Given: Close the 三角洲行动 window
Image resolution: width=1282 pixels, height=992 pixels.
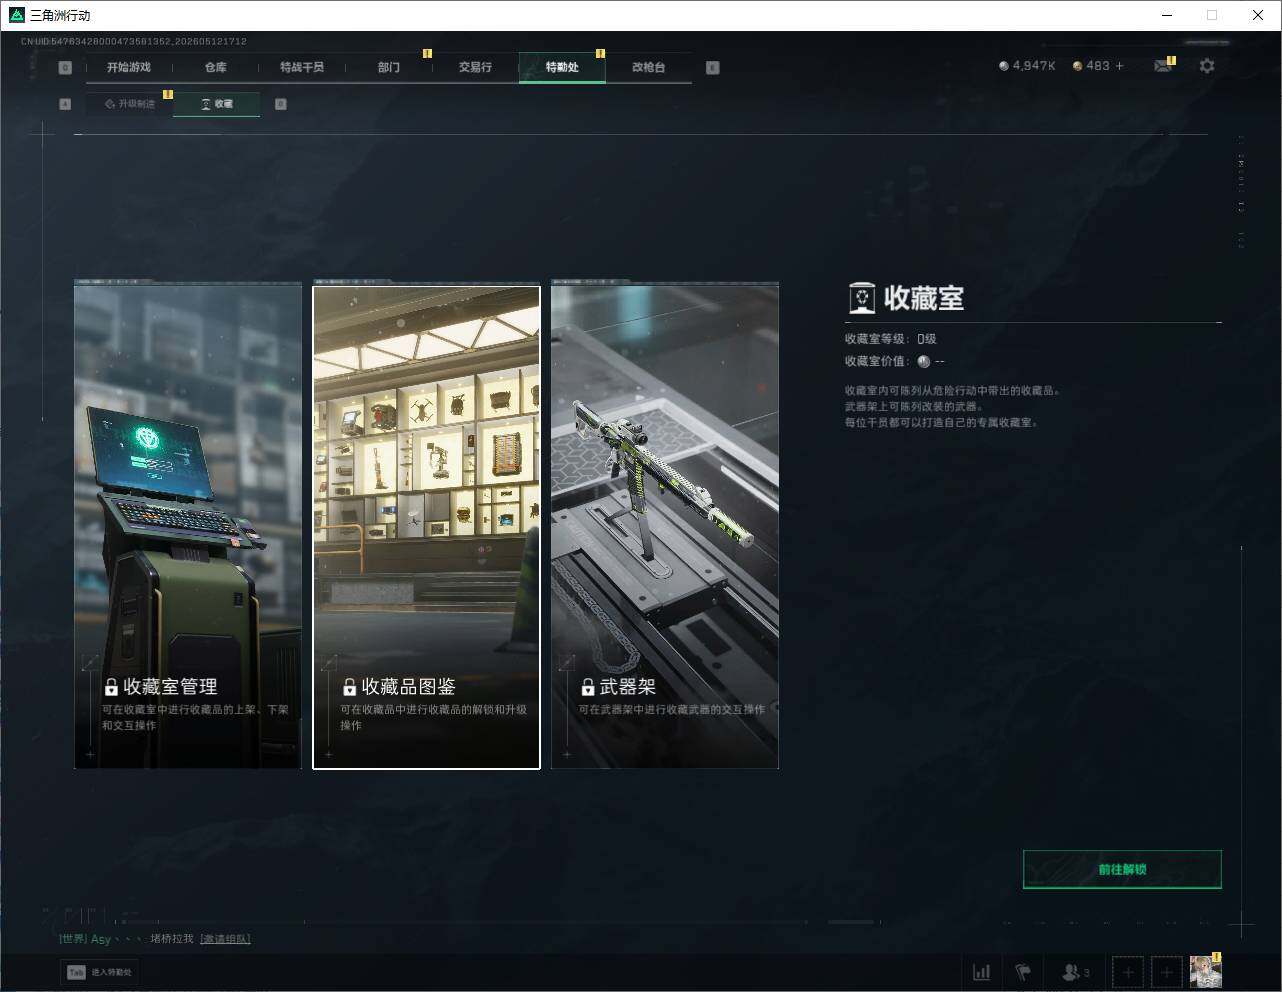Looking at the screenshot, I should point(1258,15).
